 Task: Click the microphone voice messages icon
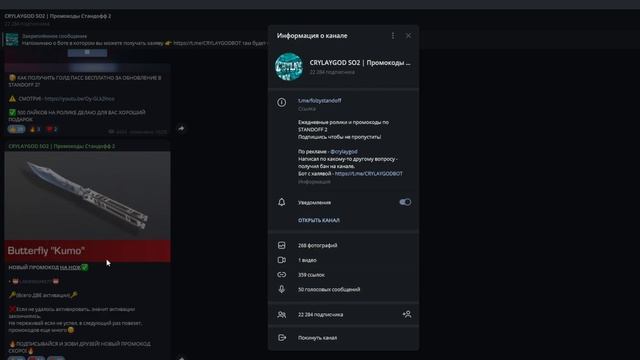[282, 289]
